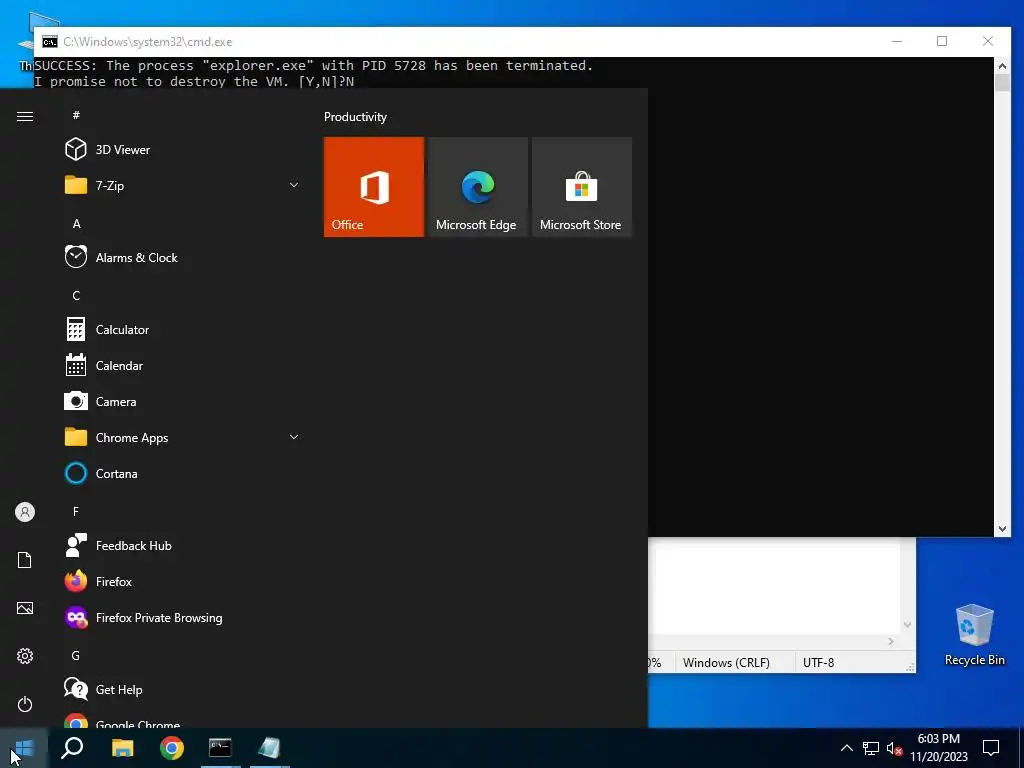The image size is (1024, 768).
Task: Open Feedback Hub app
Action: click(183, 545)
